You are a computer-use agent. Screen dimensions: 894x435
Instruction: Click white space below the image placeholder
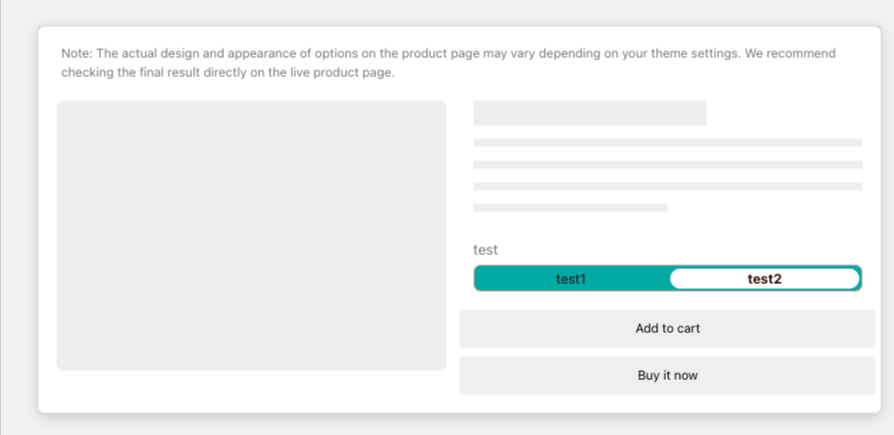point(250,392)
